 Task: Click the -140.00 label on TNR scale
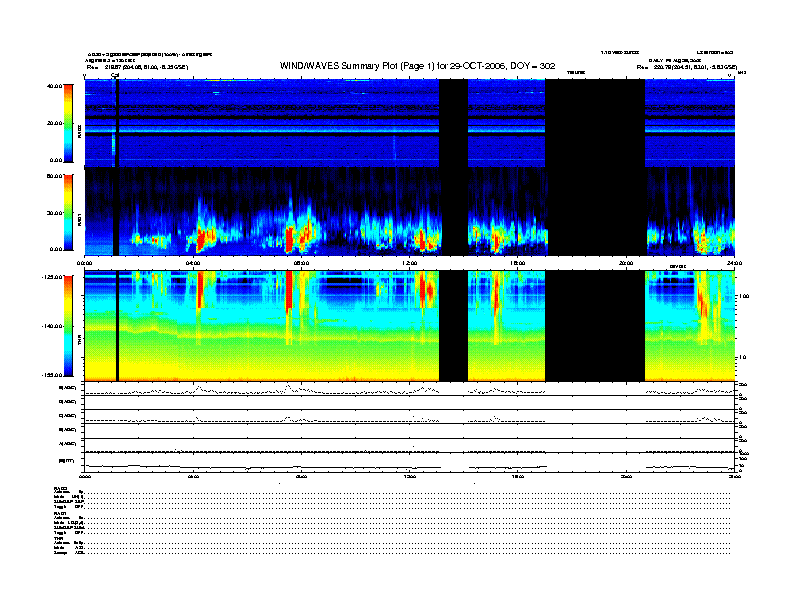[52, 326]
